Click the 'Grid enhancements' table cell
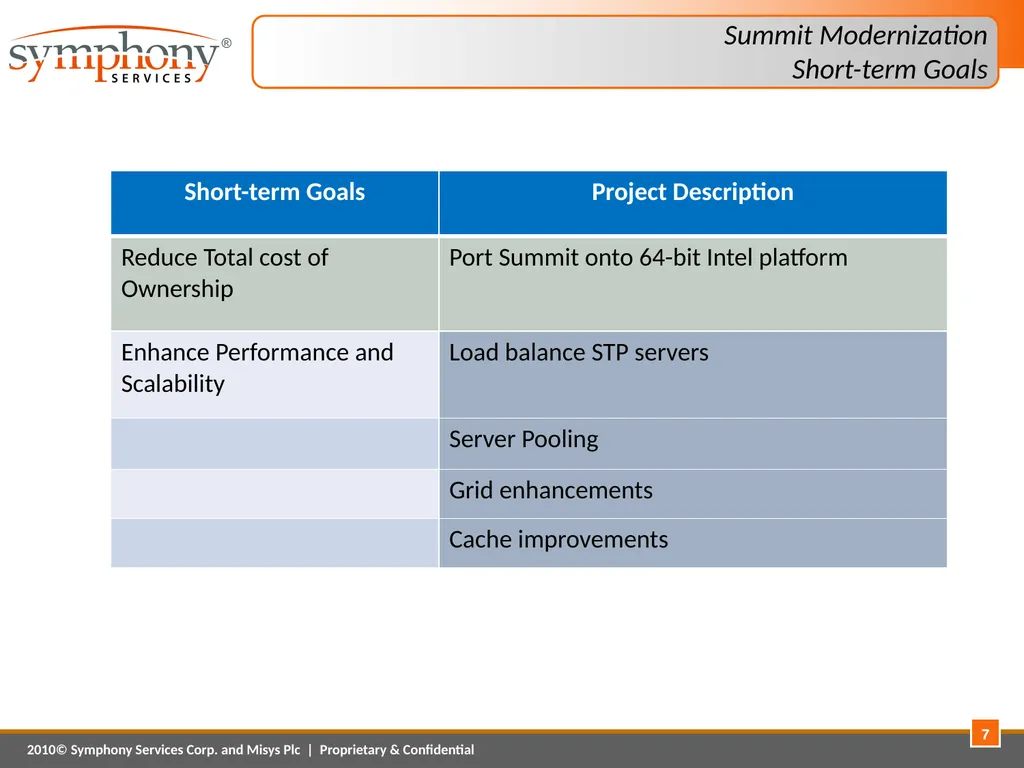The height and width of the screenshot is (768, 1024). (x=693, y=494)
